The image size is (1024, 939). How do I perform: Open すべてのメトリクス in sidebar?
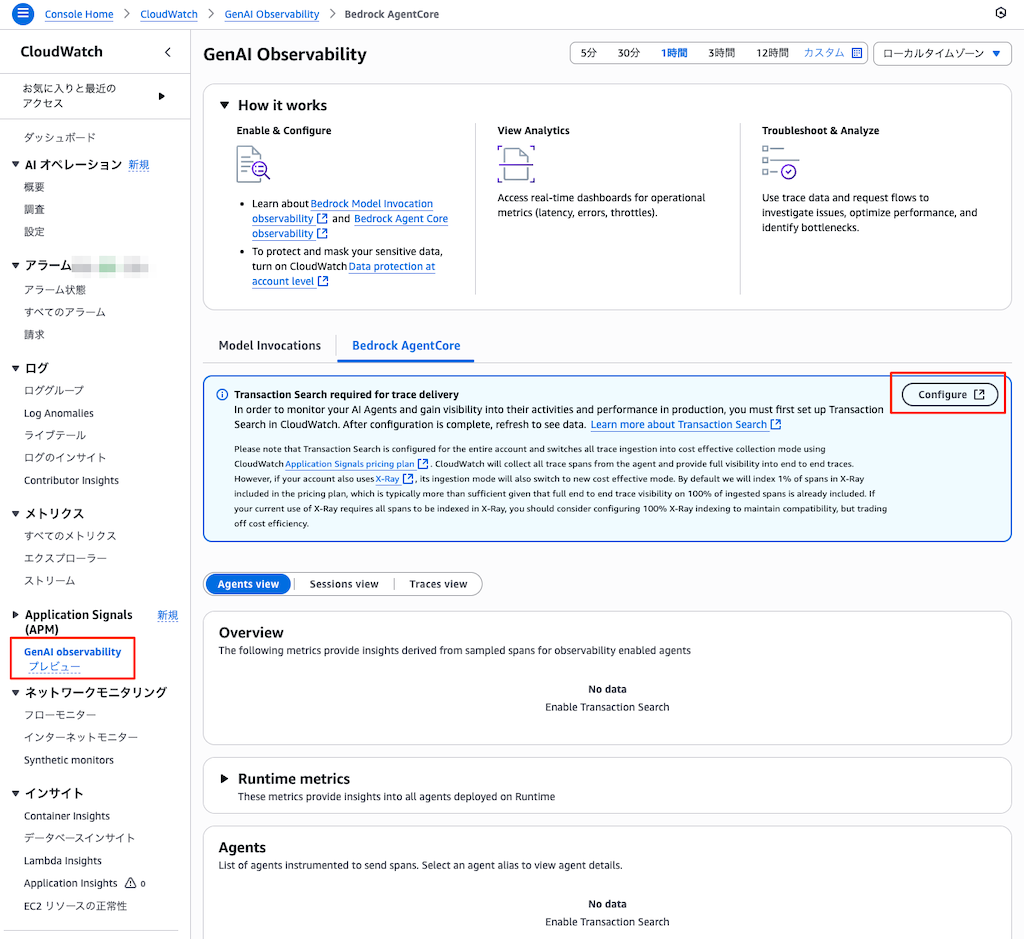point(71,536)
